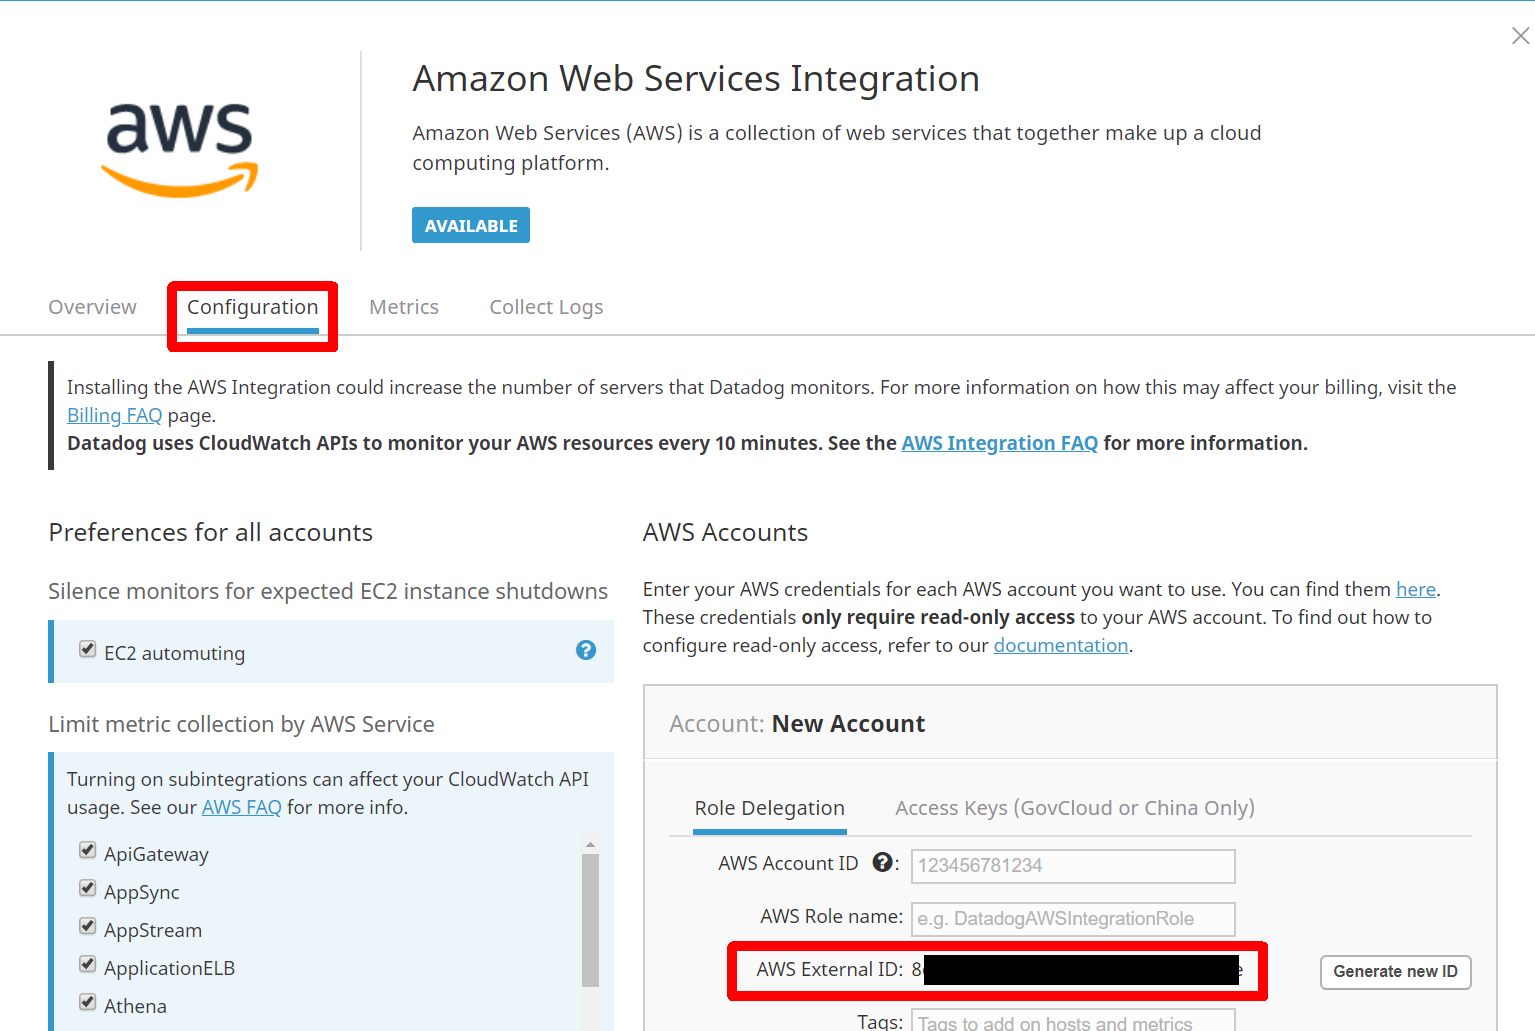Uncheck the ApplicationELB checkbox
The image size is (1535, 1031).
tap(88, 965)
